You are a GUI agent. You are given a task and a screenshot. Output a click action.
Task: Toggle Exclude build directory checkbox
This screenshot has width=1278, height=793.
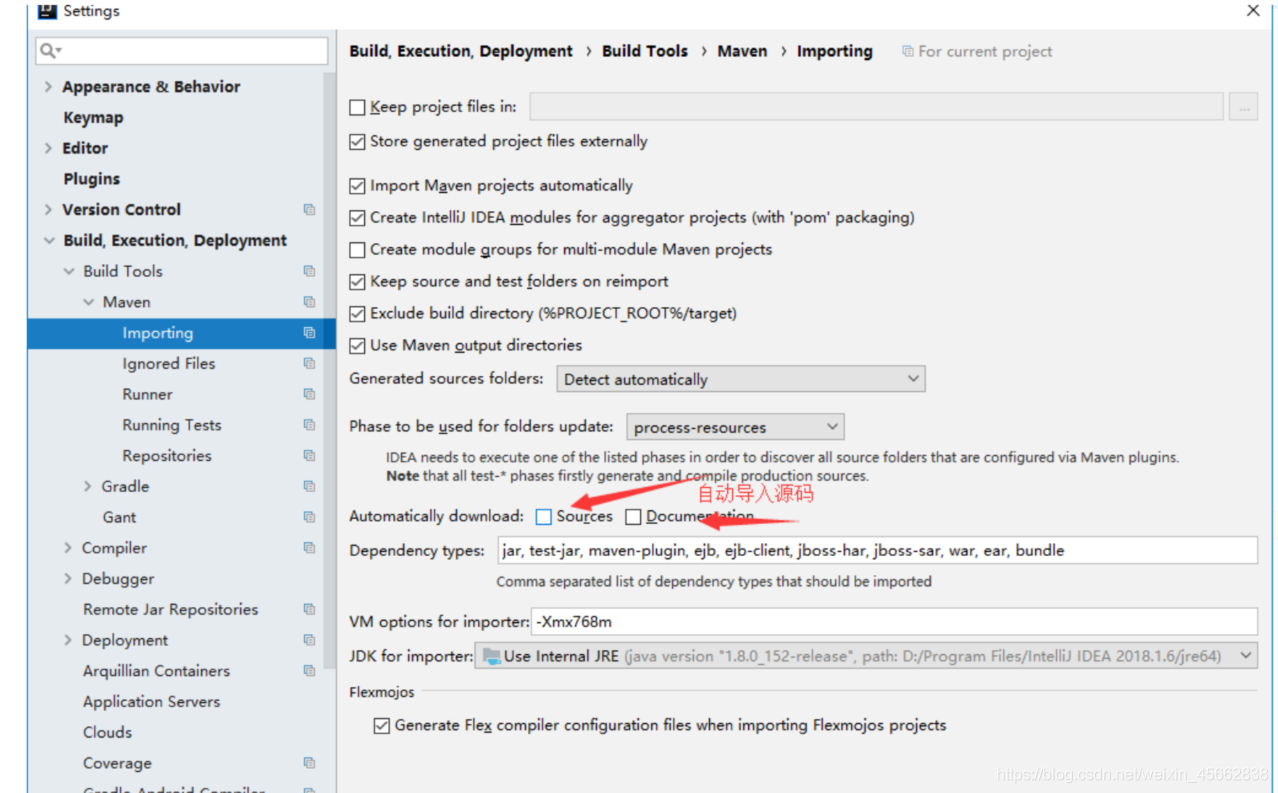357,314
